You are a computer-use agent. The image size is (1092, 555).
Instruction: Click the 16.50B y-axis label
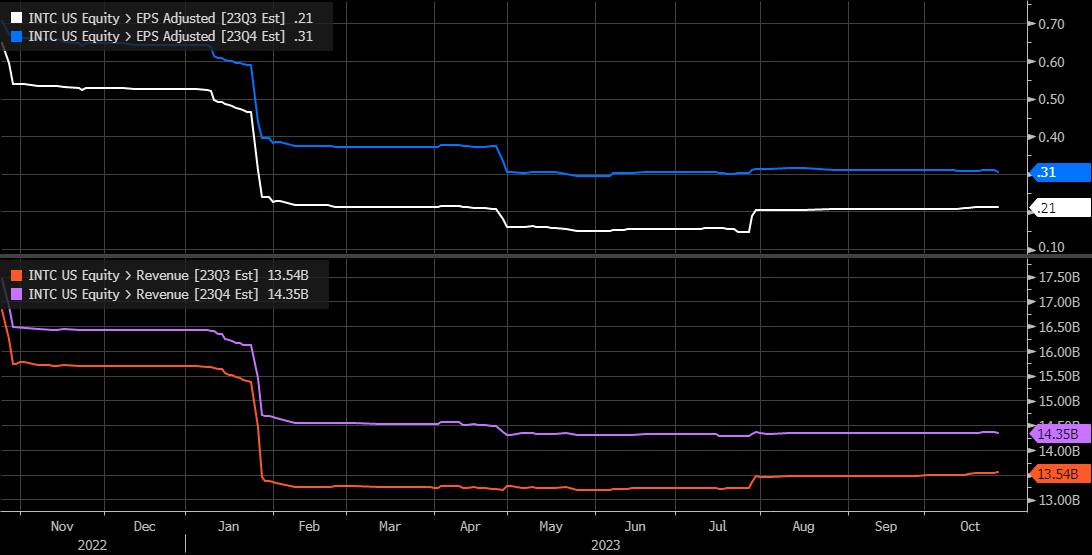(x=1059, y=327)
